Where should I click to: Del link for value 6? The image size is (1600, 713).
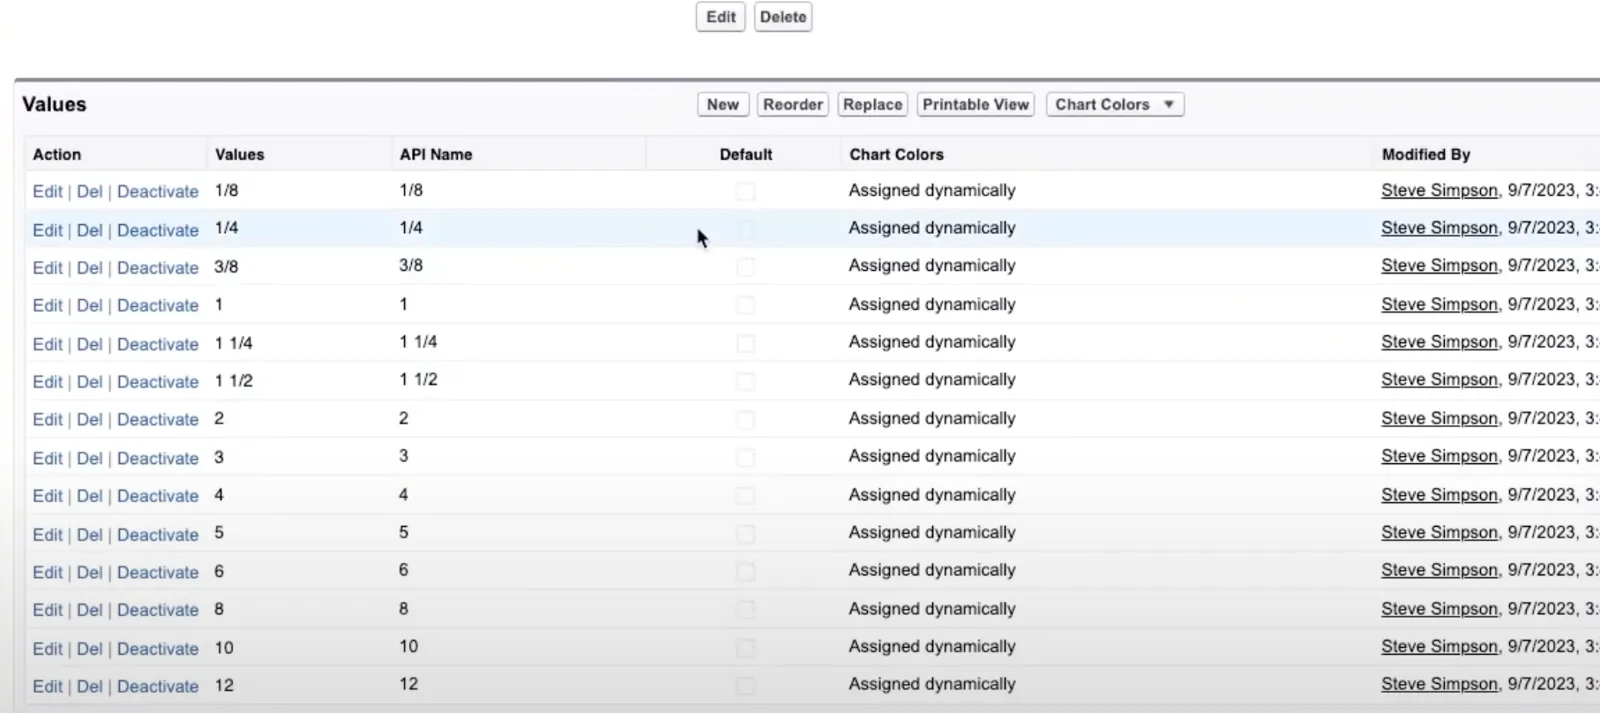pyautogui.click(x=89, y=573)
